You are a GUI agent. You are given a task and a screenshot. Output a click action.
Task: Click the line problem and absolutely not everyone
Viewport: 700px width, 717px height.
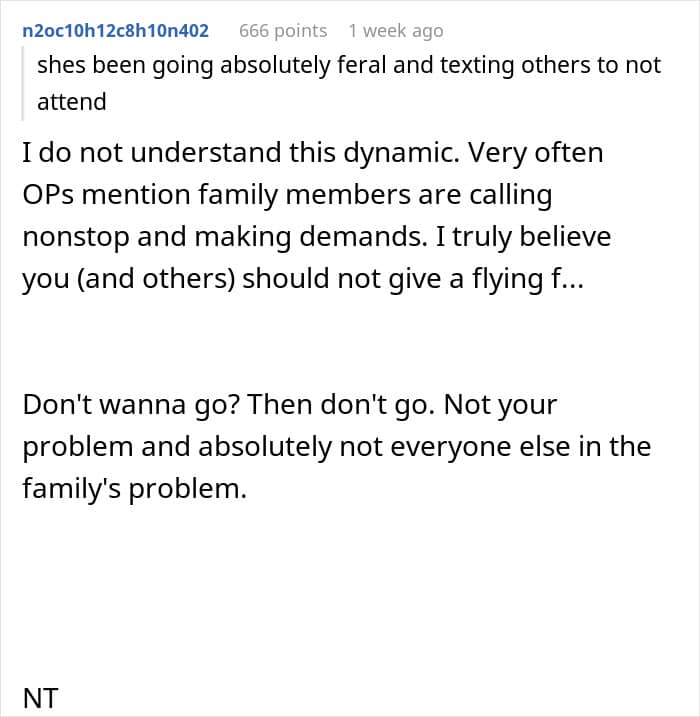point(337,447)
